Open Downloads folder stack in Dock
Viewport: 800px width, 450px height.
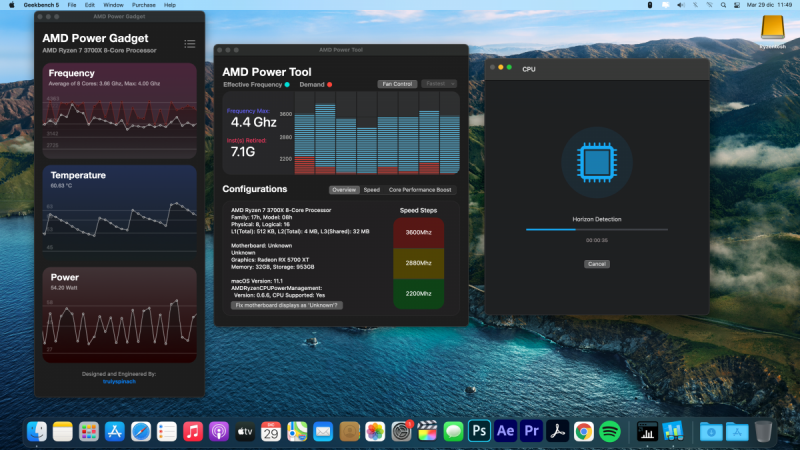pyautogui.click(x=711, y=432)
